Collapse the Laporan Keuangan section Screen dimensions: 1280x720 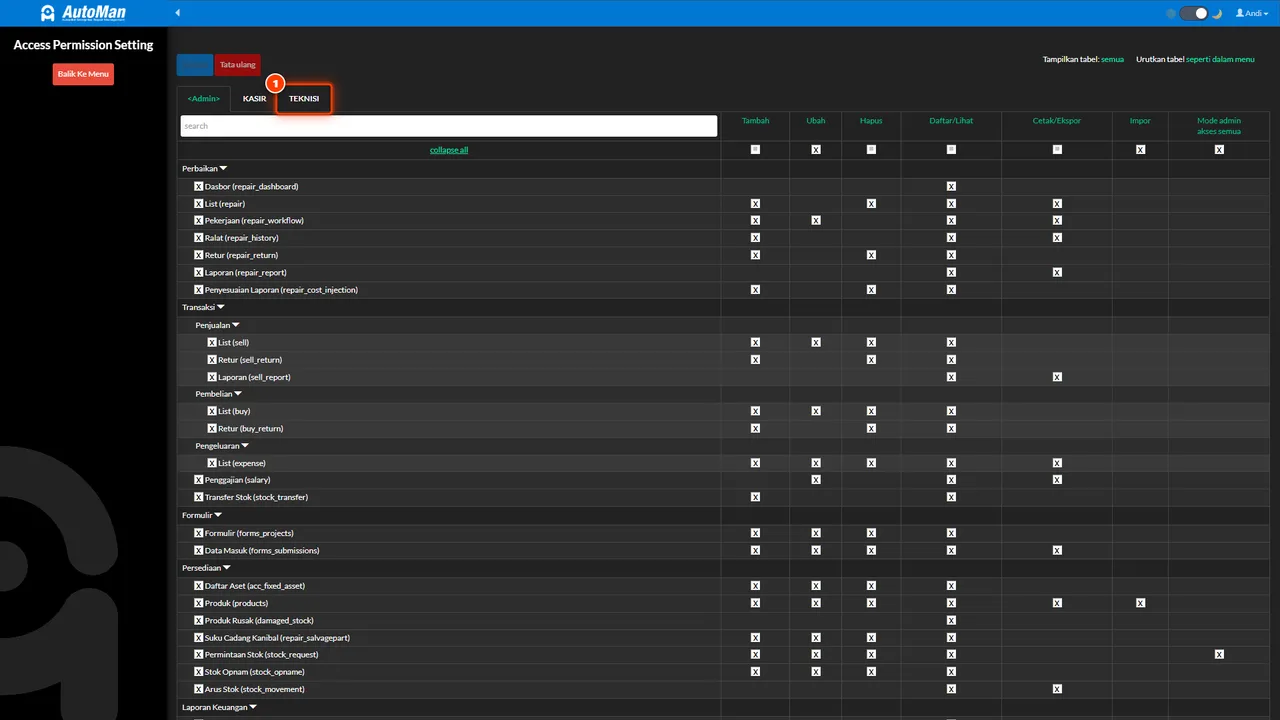[x=219, y=707]
